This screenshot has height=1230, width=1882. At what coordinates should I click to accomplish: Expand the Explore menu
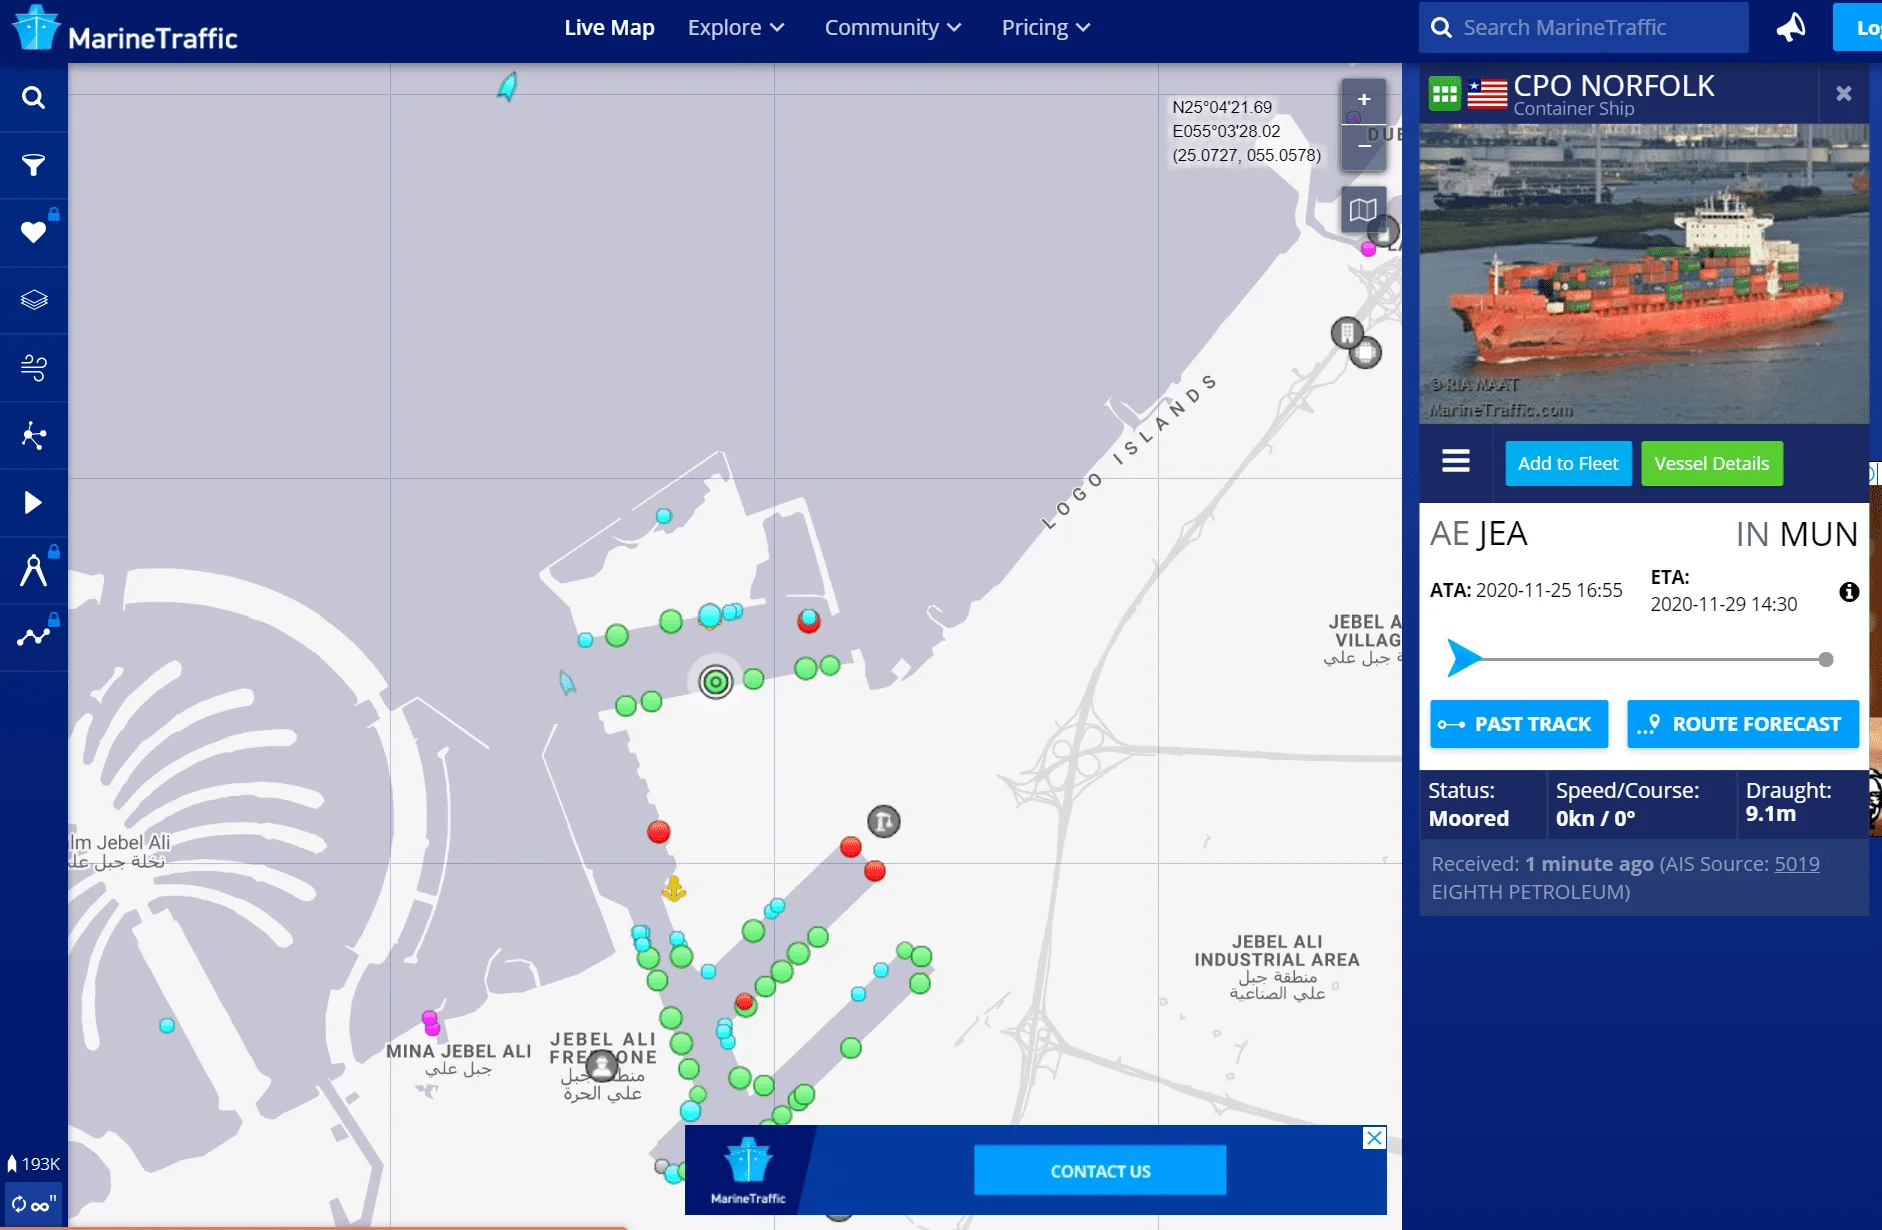[x=736, y=28]
